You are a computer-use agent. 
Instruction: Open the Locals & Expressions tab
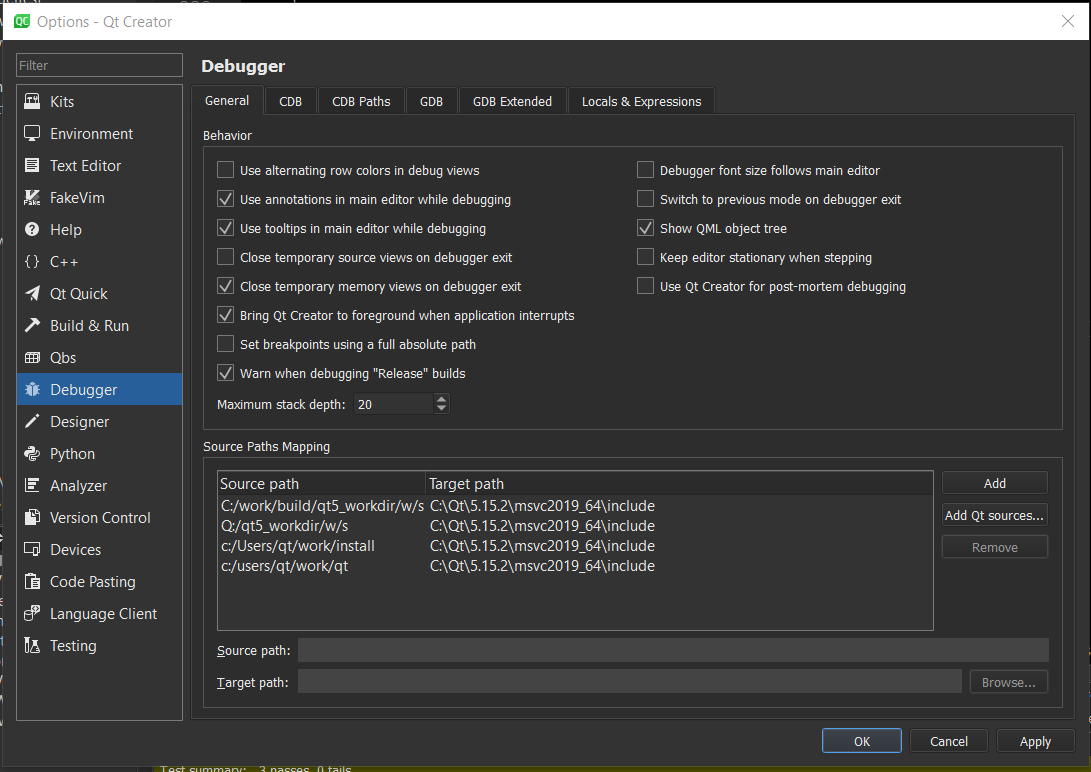click(x=642, y=102)
